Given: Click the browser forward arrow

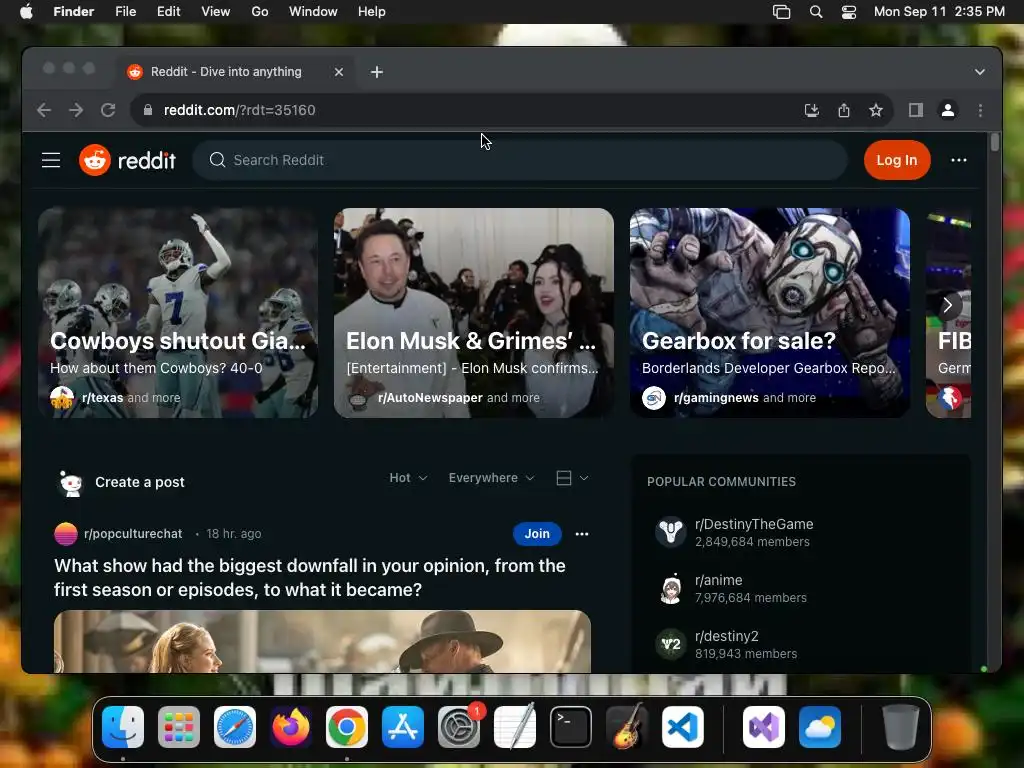Looking at the screenshot, I should tap(76, 110).
